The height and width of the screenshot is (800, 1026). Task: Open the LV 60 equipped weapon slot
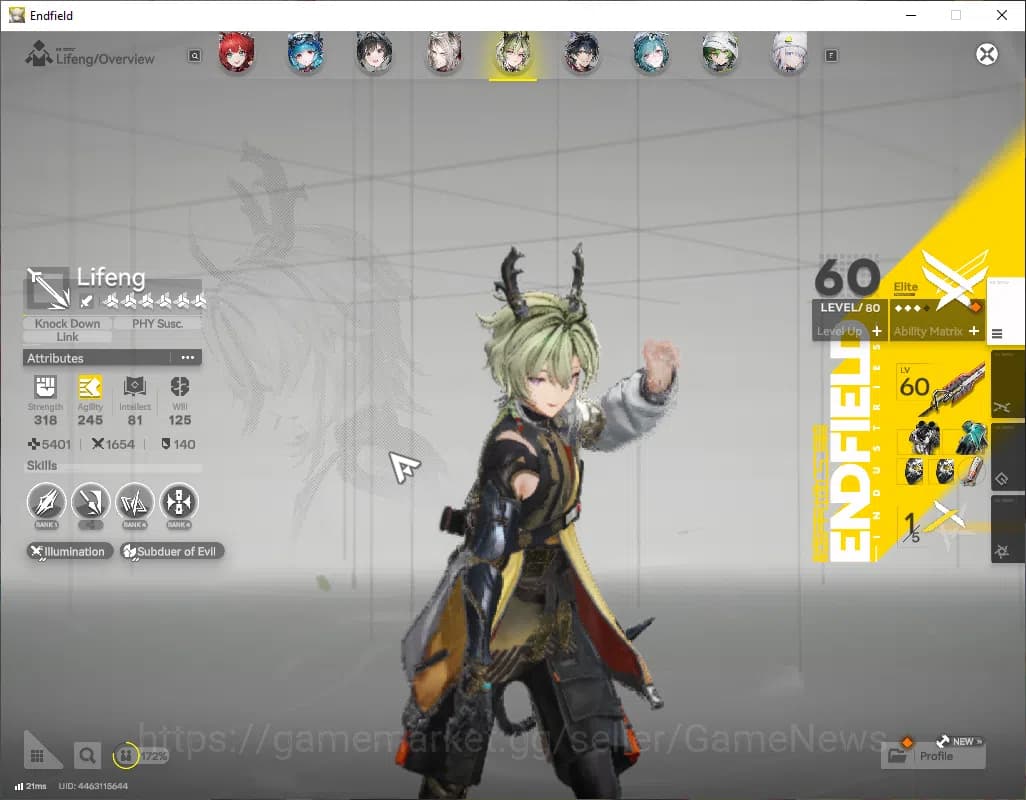click(941, 389)
